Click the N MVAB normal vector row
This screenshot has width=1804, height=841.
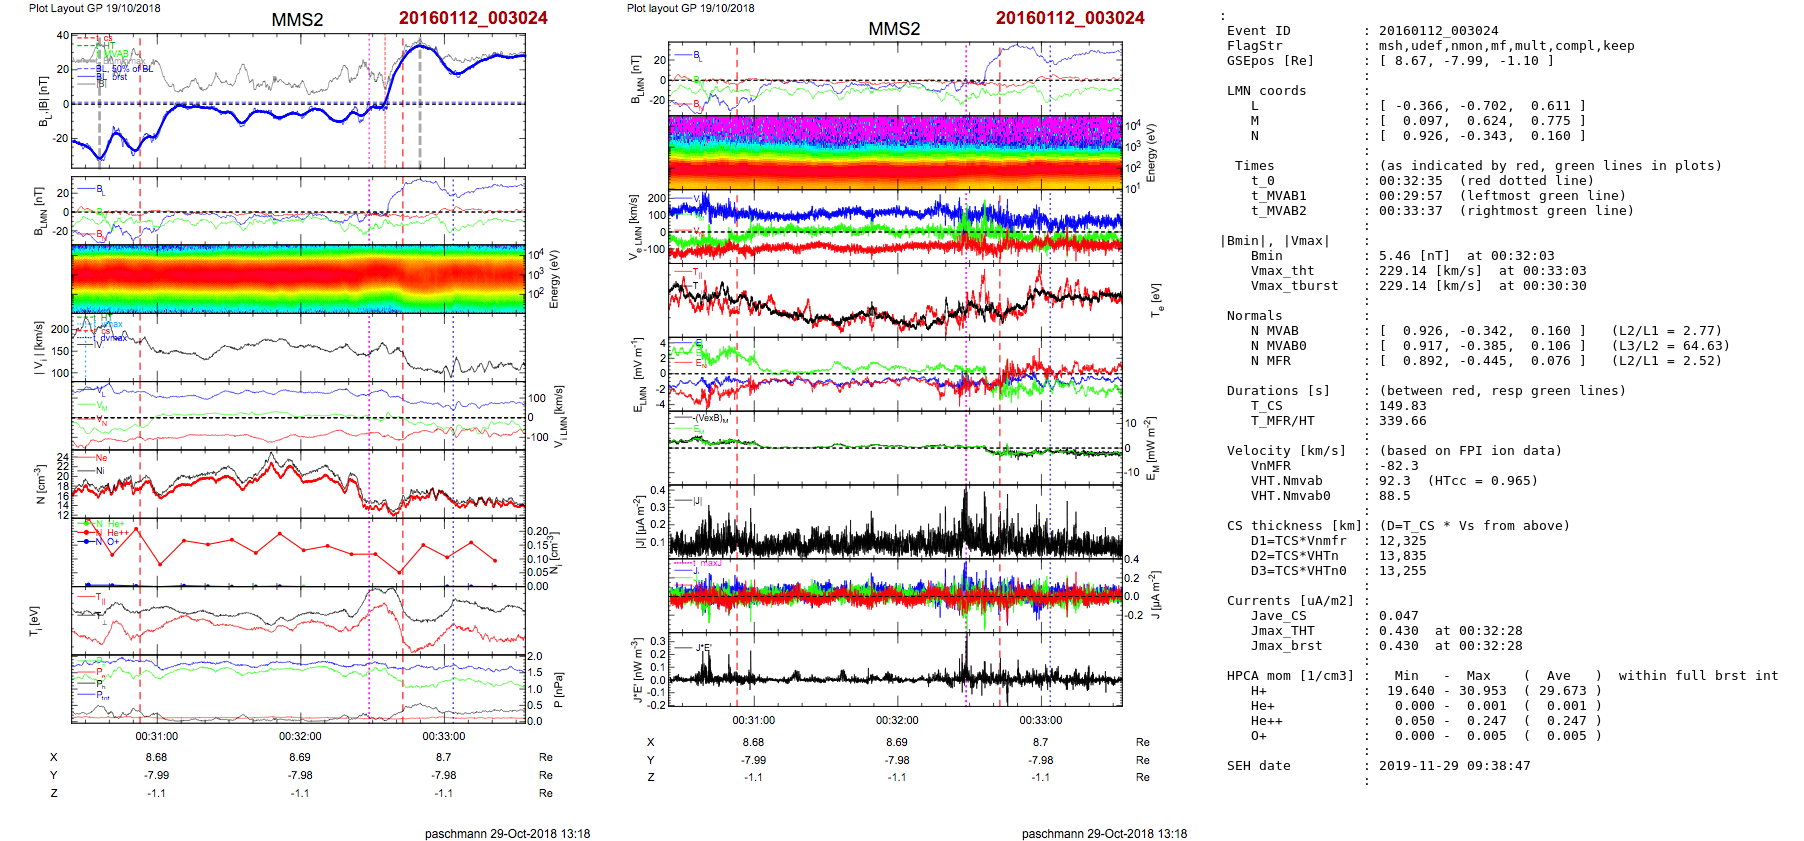pyautogui.click(x=1274, y=331)
